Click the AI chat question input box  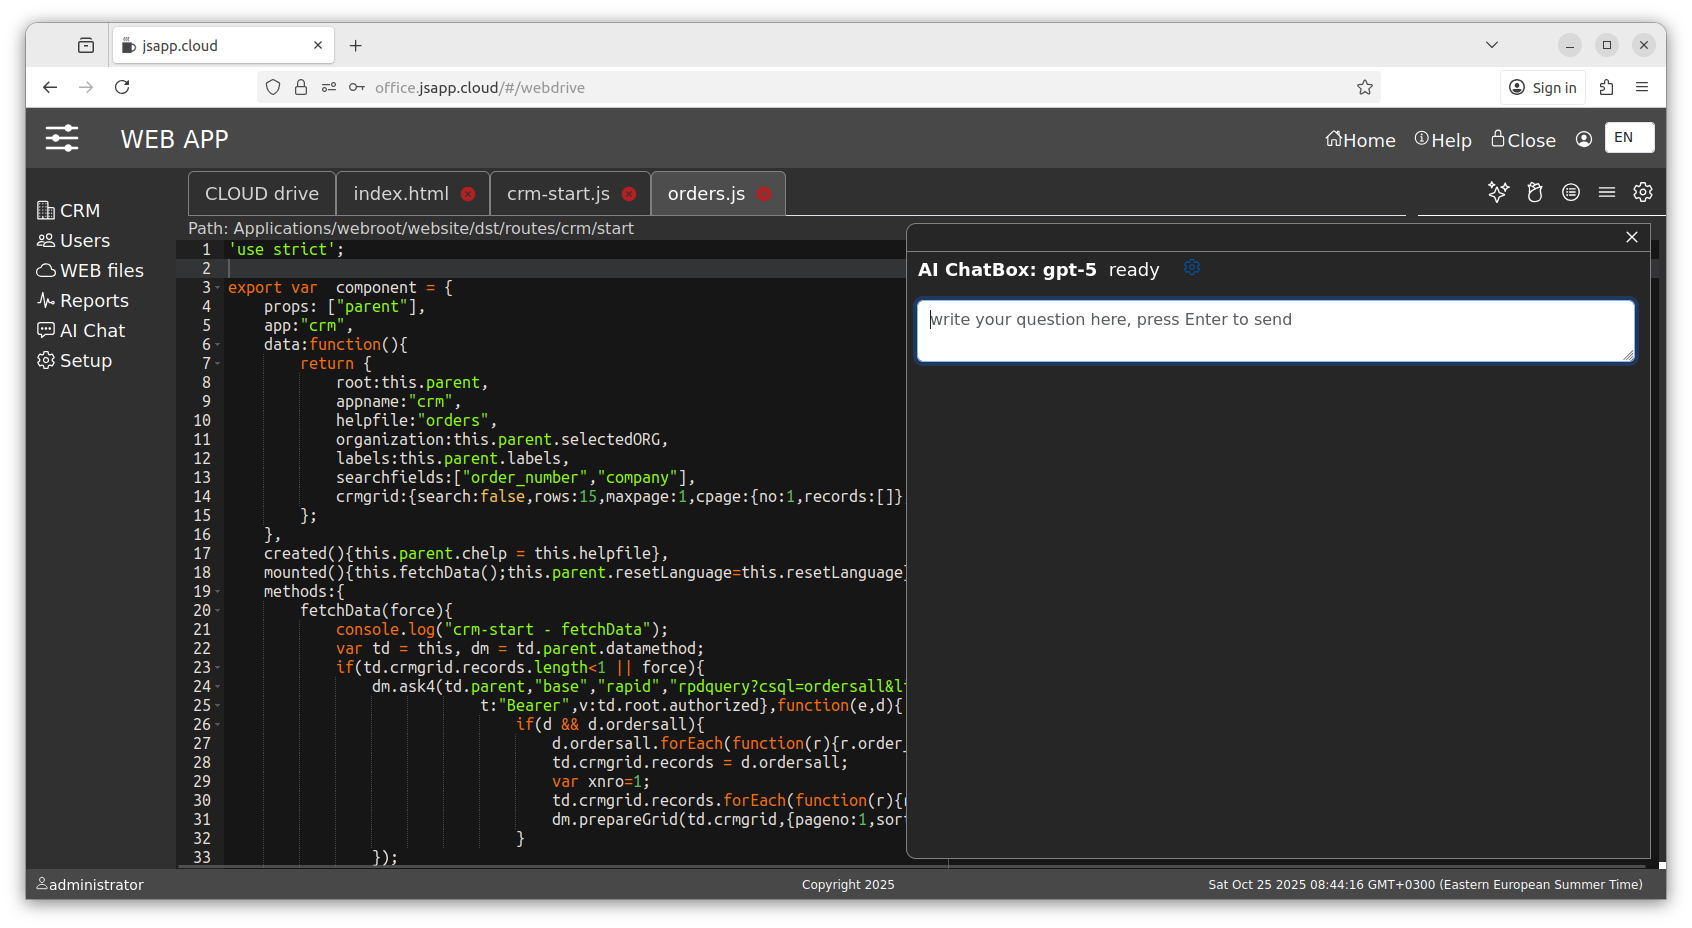coord(1275,331)
